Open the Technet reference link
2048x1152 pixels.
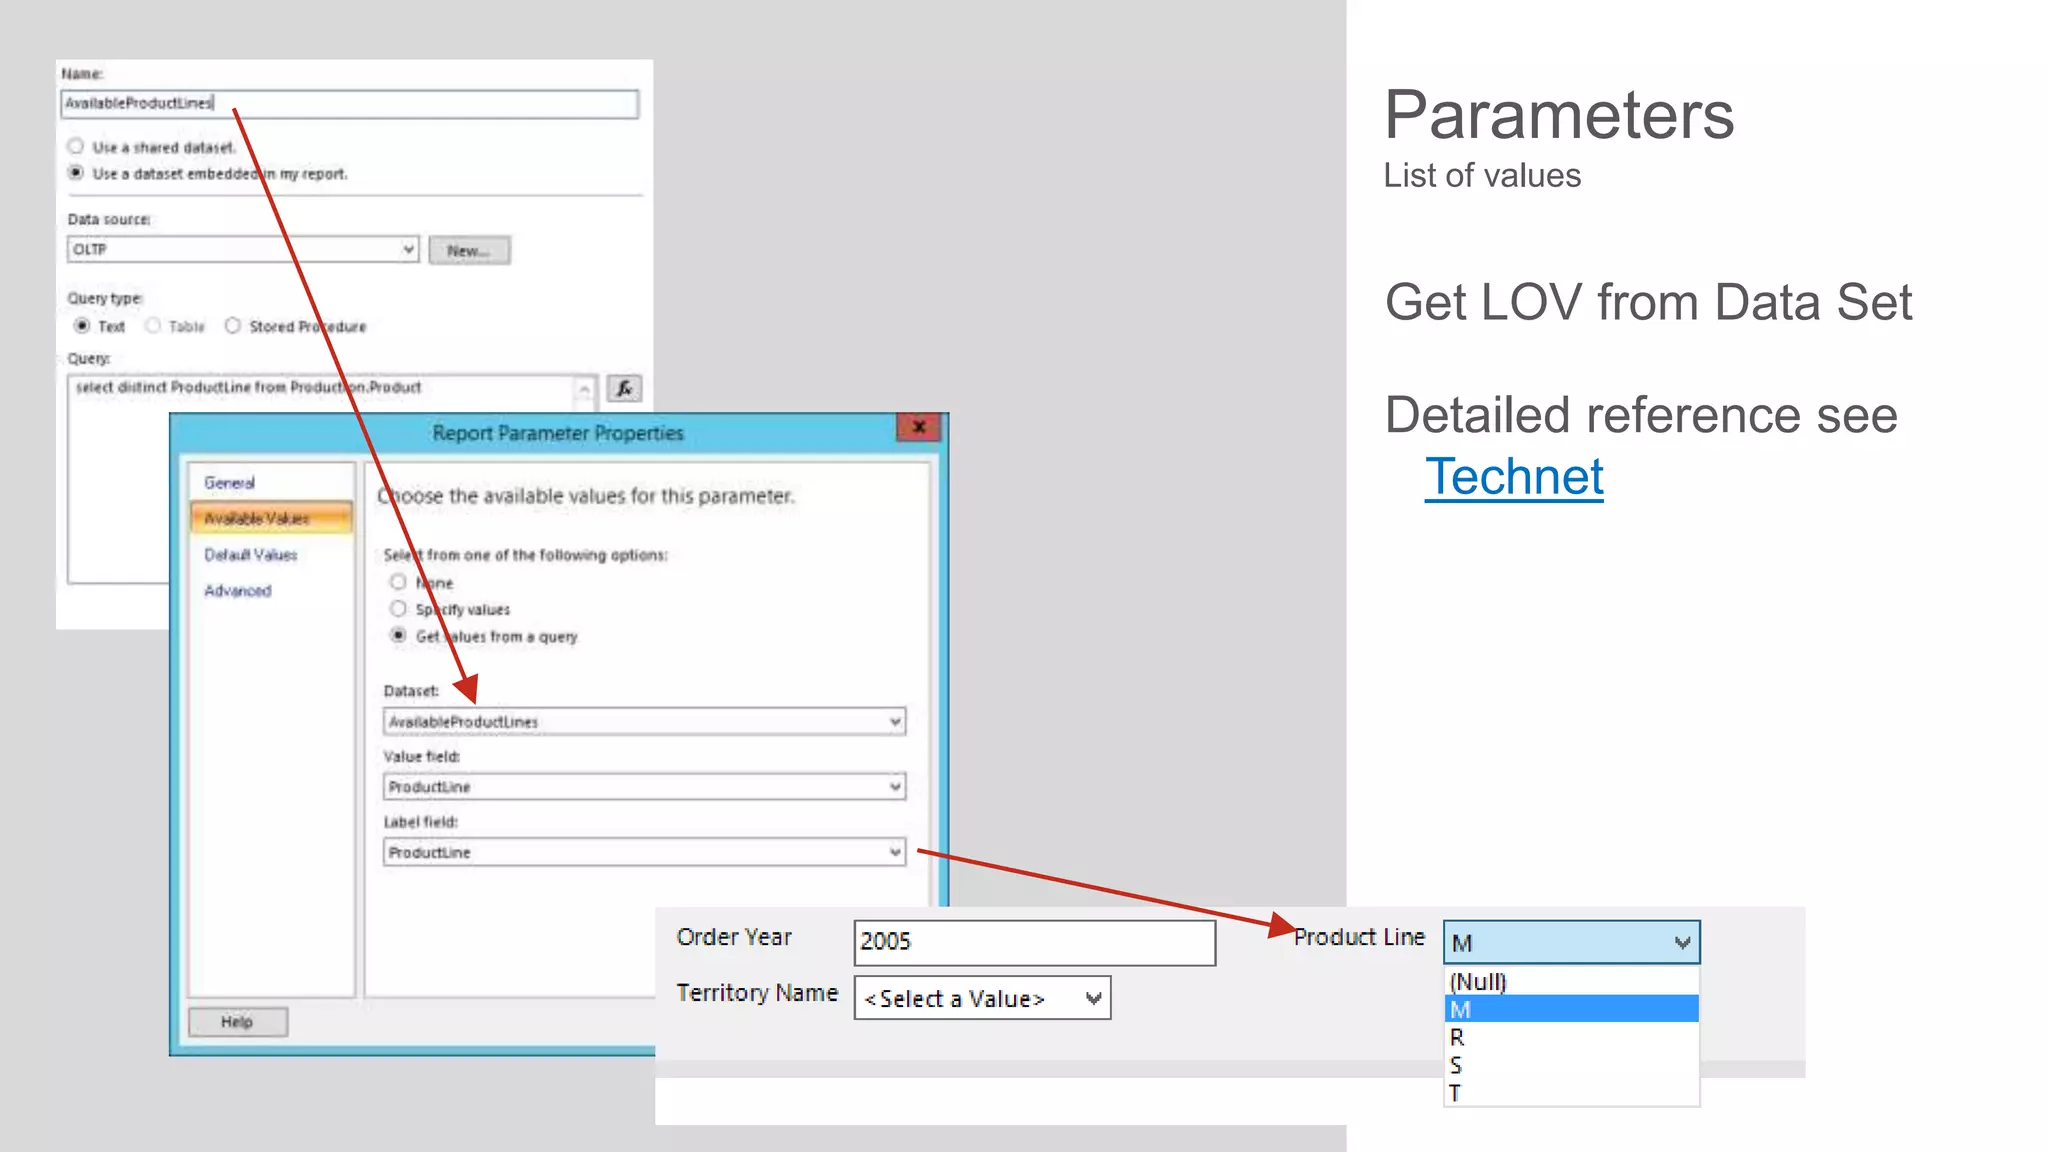[x=1514, y=477]
